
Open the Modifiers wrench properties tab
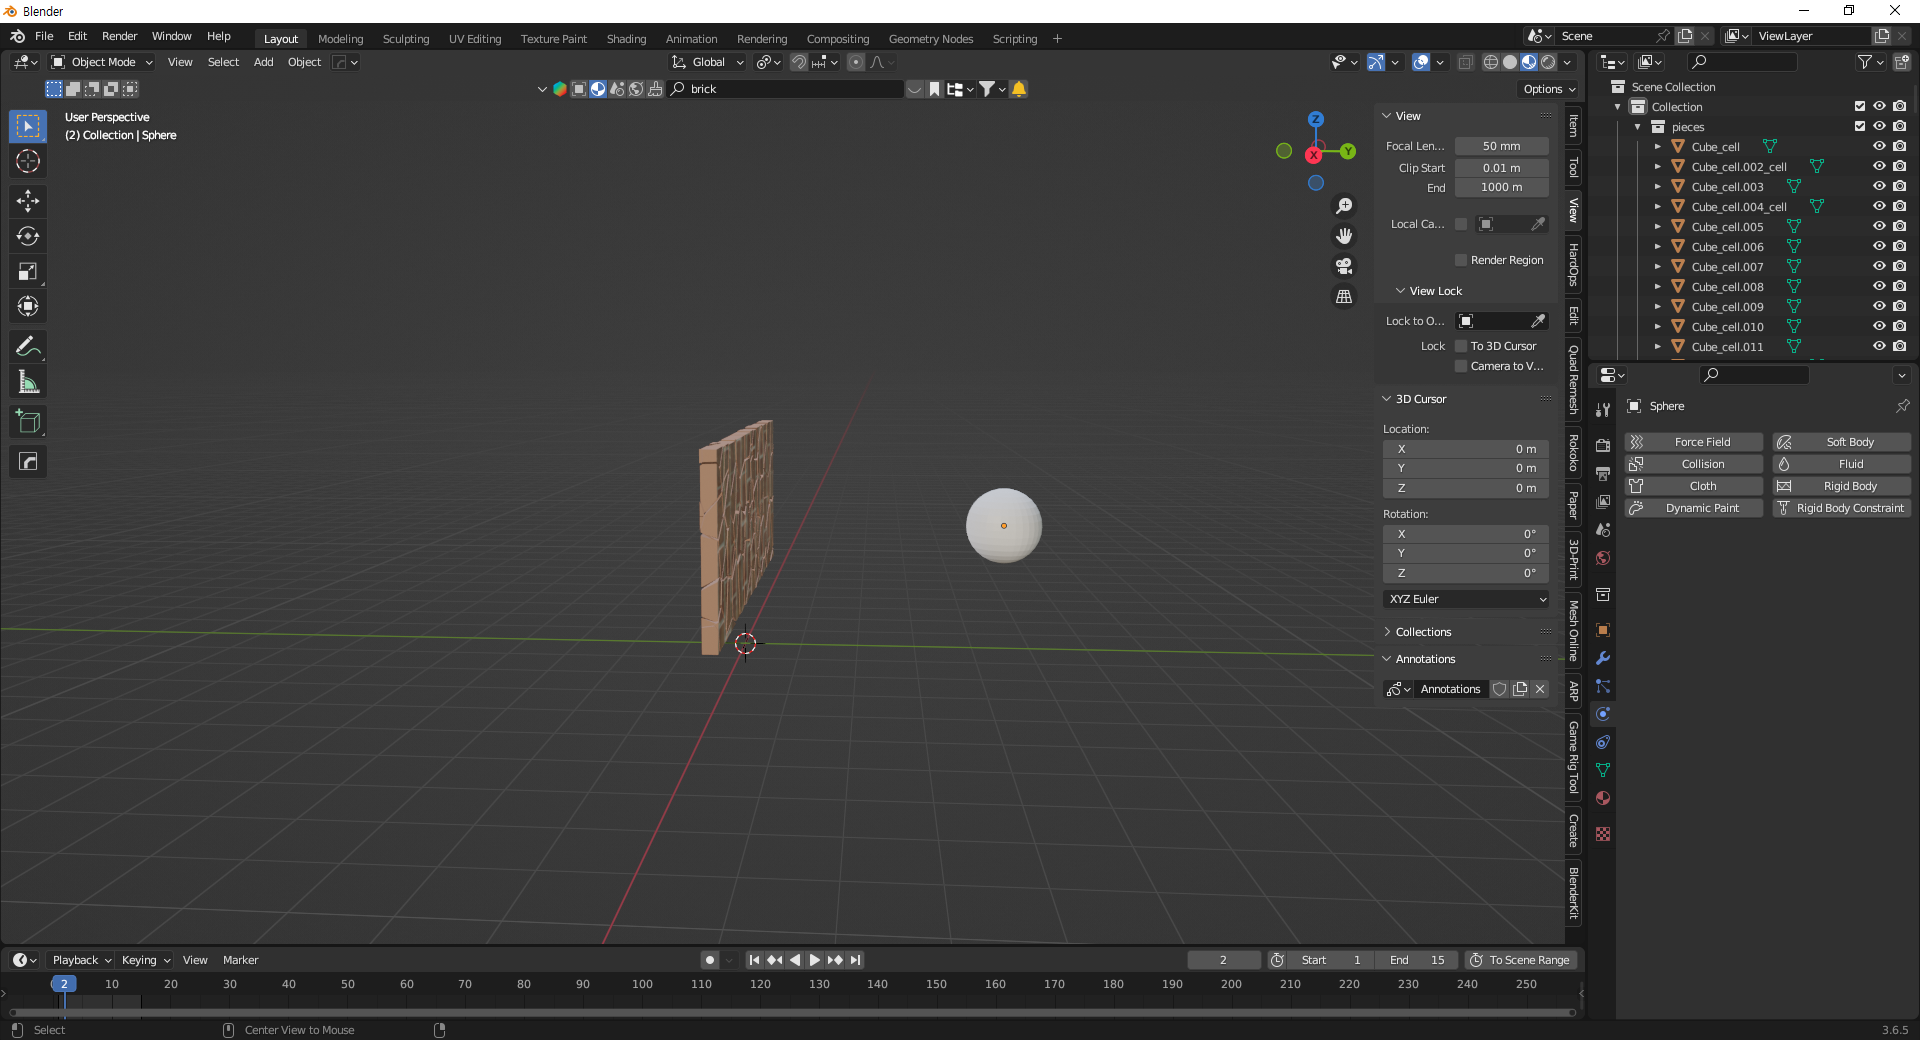(x=1603, y=658)
